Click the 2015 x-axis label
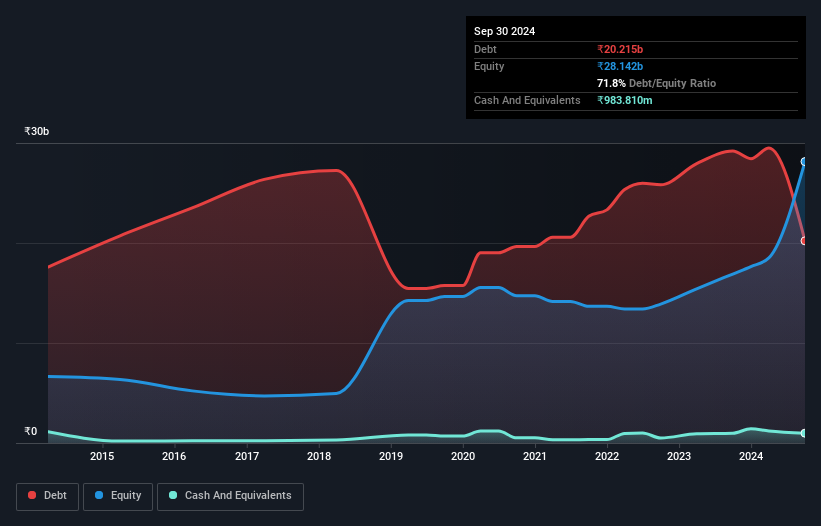The image size is (821, 526). point(102,456)
